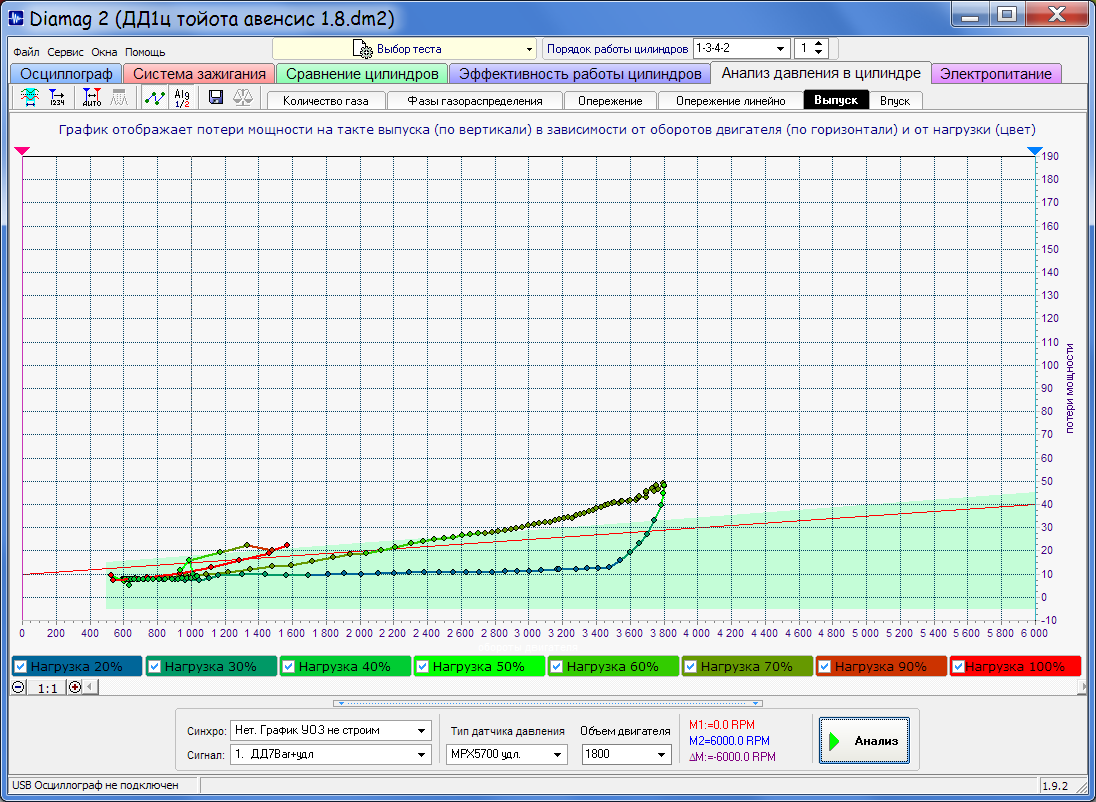Open the Фазы газораспределения sub-tab

(475, 101)
